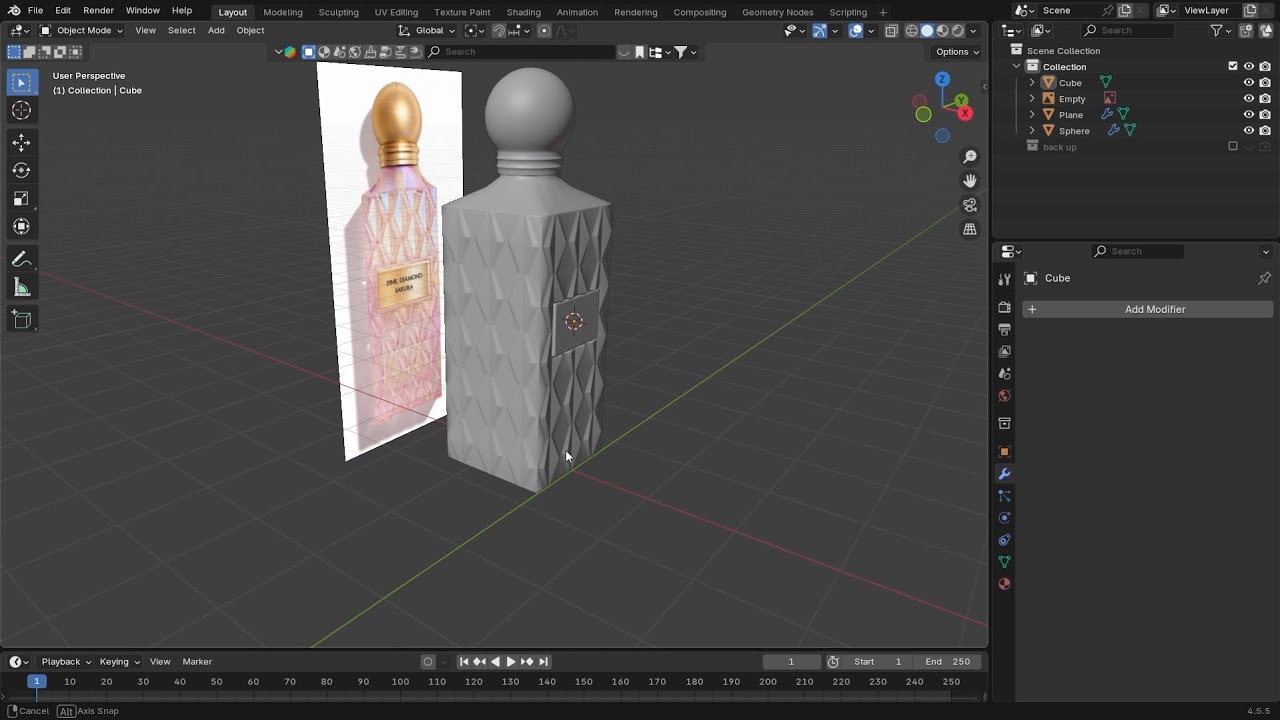1280x720 pixels.
Task: Activate the Select Box tool
Action: coord(21,82)
